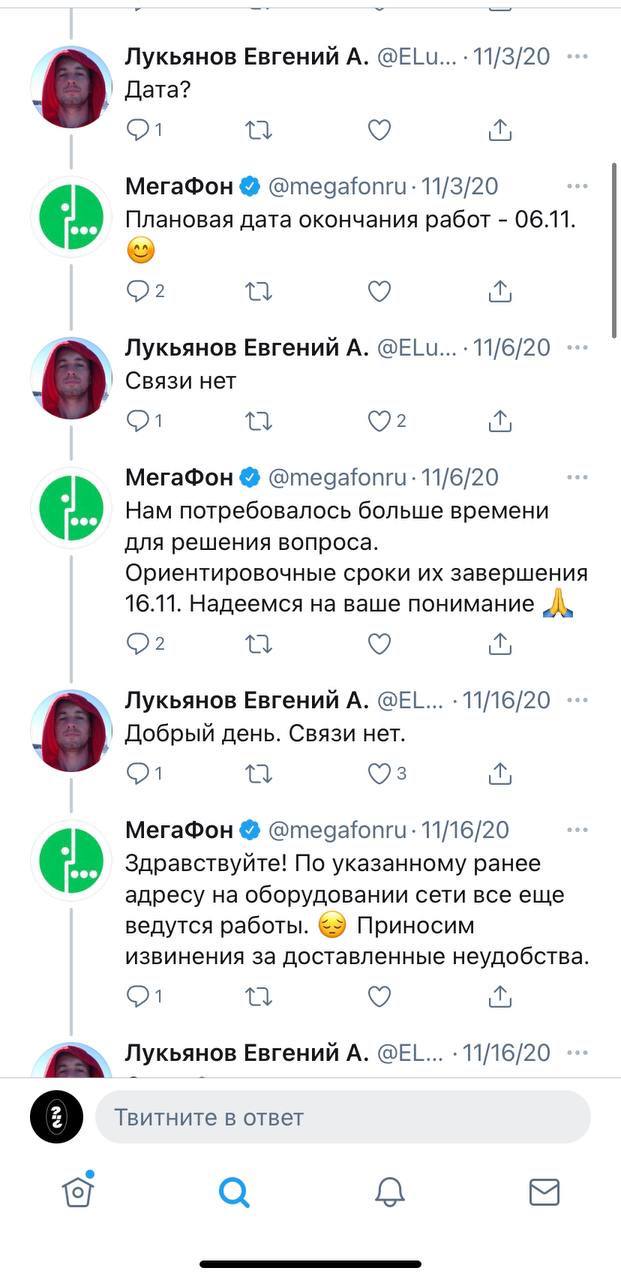Viewport: 621px width, 1280px height.
Task: Share the "Дата?" tweet
Action: pyautogui.click(x=500, y=130)
